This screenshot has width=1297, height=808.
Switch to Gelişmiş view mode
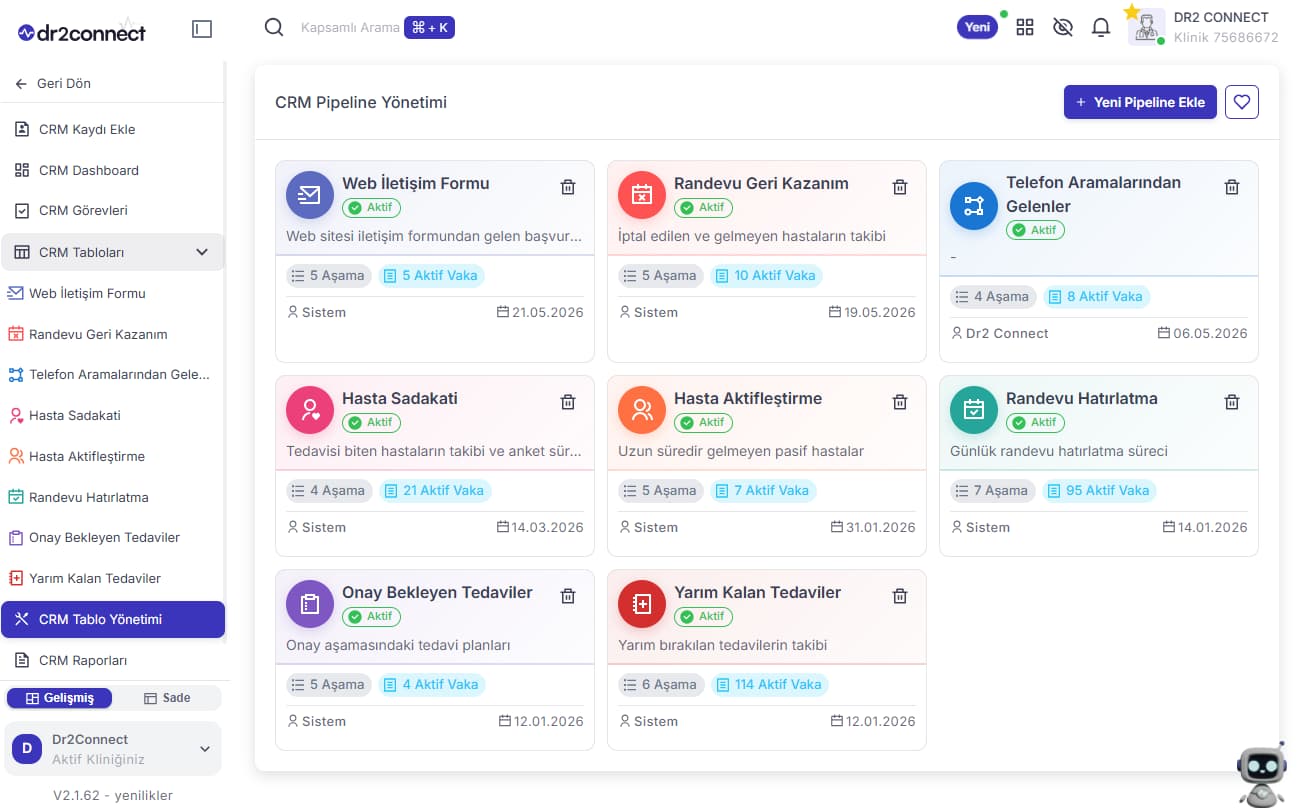tap(60, 698)
